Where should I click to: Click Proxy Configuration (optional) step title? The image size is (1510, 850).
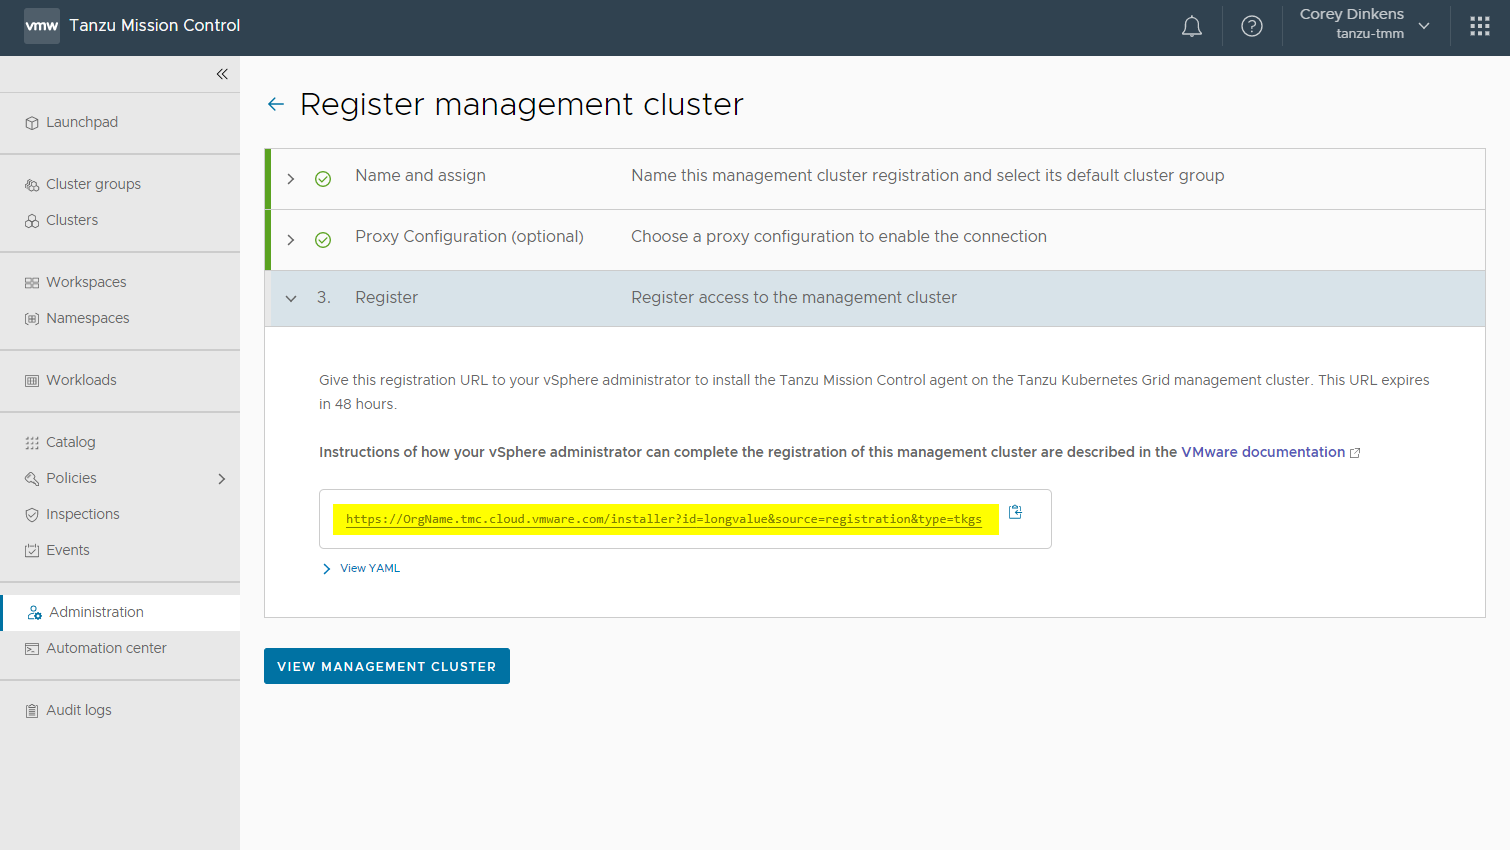pyautogui.click(x=469, y=237)
